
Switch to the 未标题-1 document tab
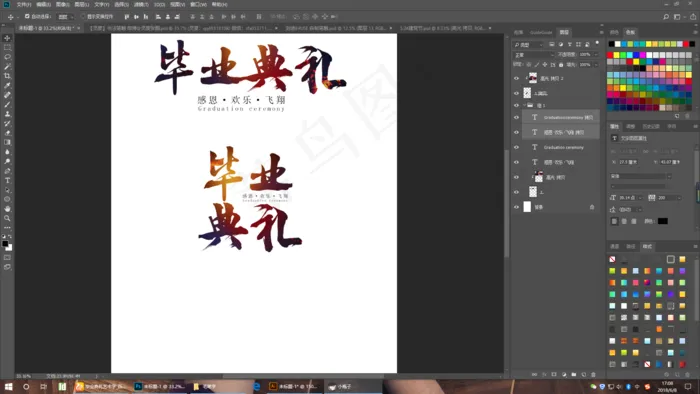point(48,28)
